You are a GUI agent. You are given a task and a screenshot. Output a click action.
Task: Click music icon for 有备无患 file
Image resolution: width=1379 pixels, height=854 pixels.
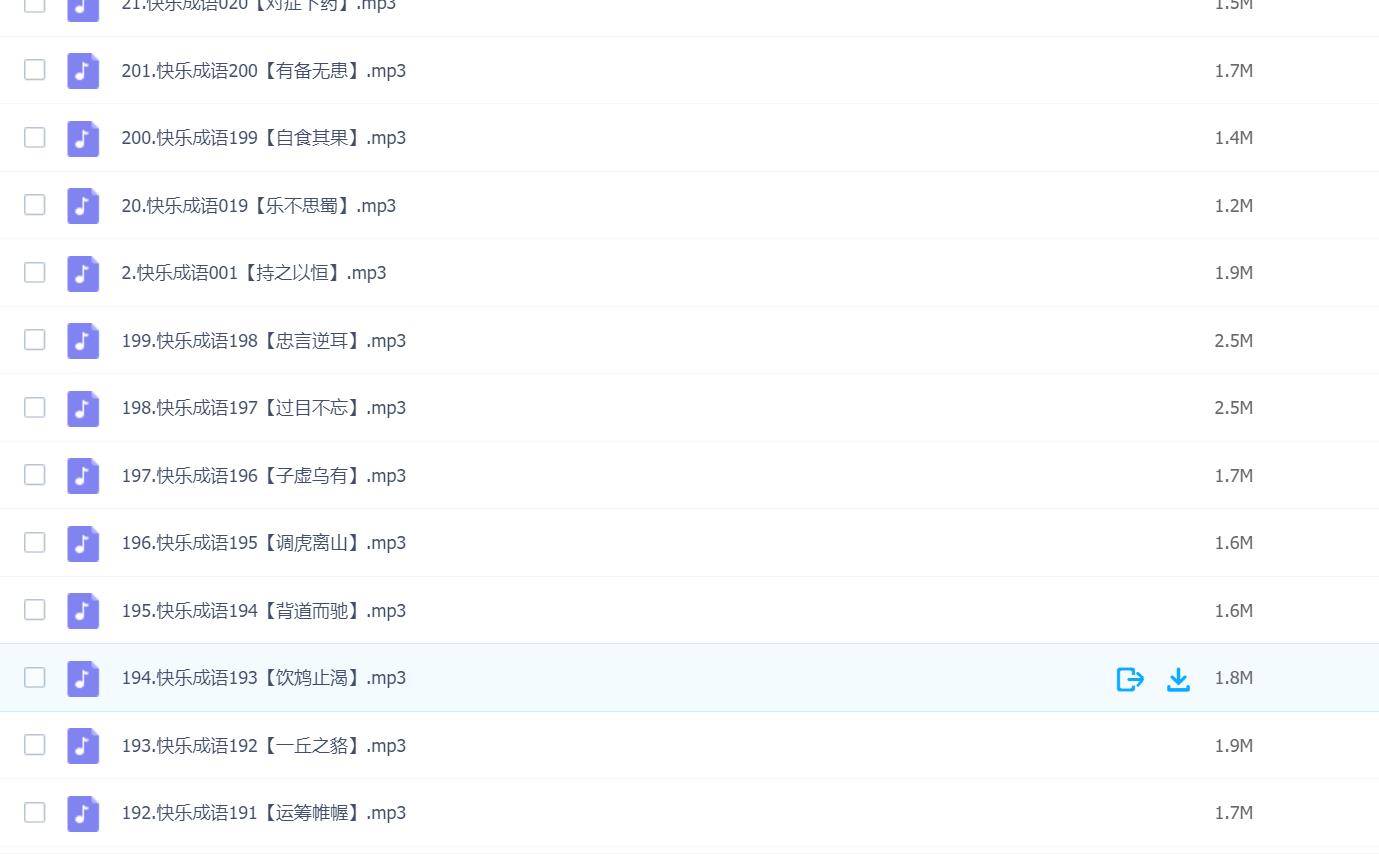[x=83, y=71]
